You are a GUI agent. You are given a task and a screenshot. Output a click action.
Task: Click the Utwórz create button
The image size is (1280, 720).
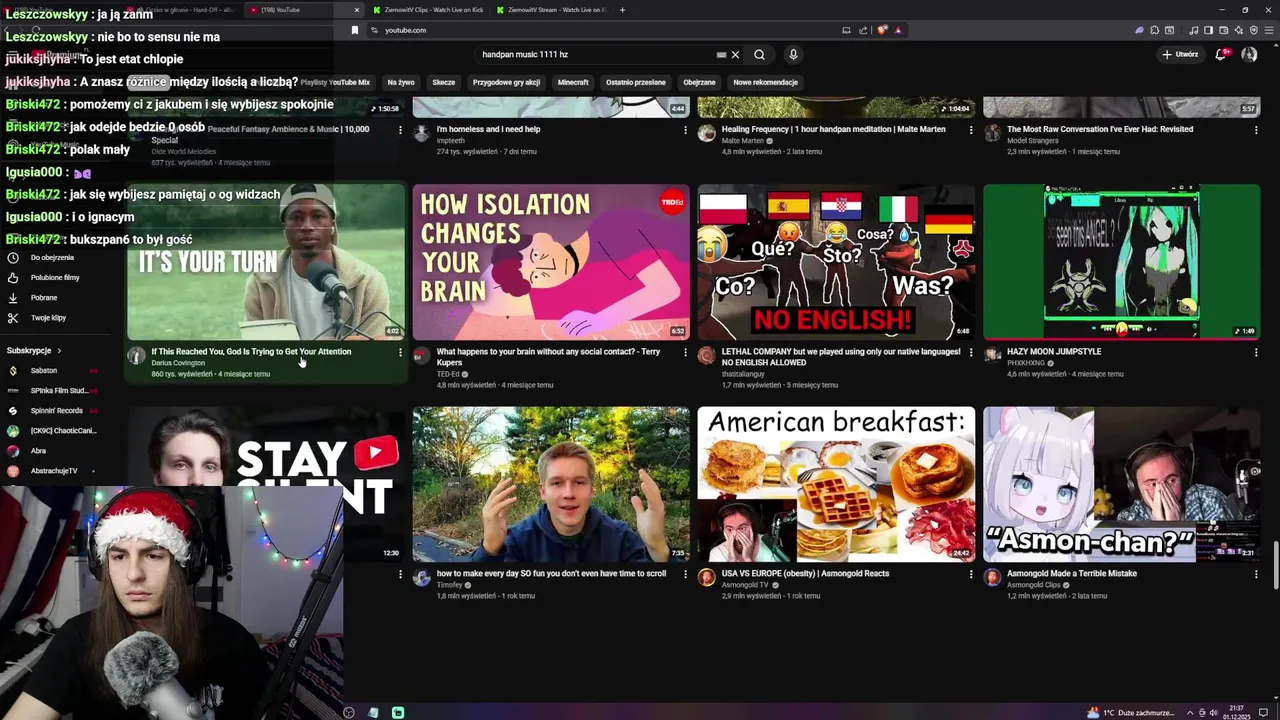pos(1180,54)
